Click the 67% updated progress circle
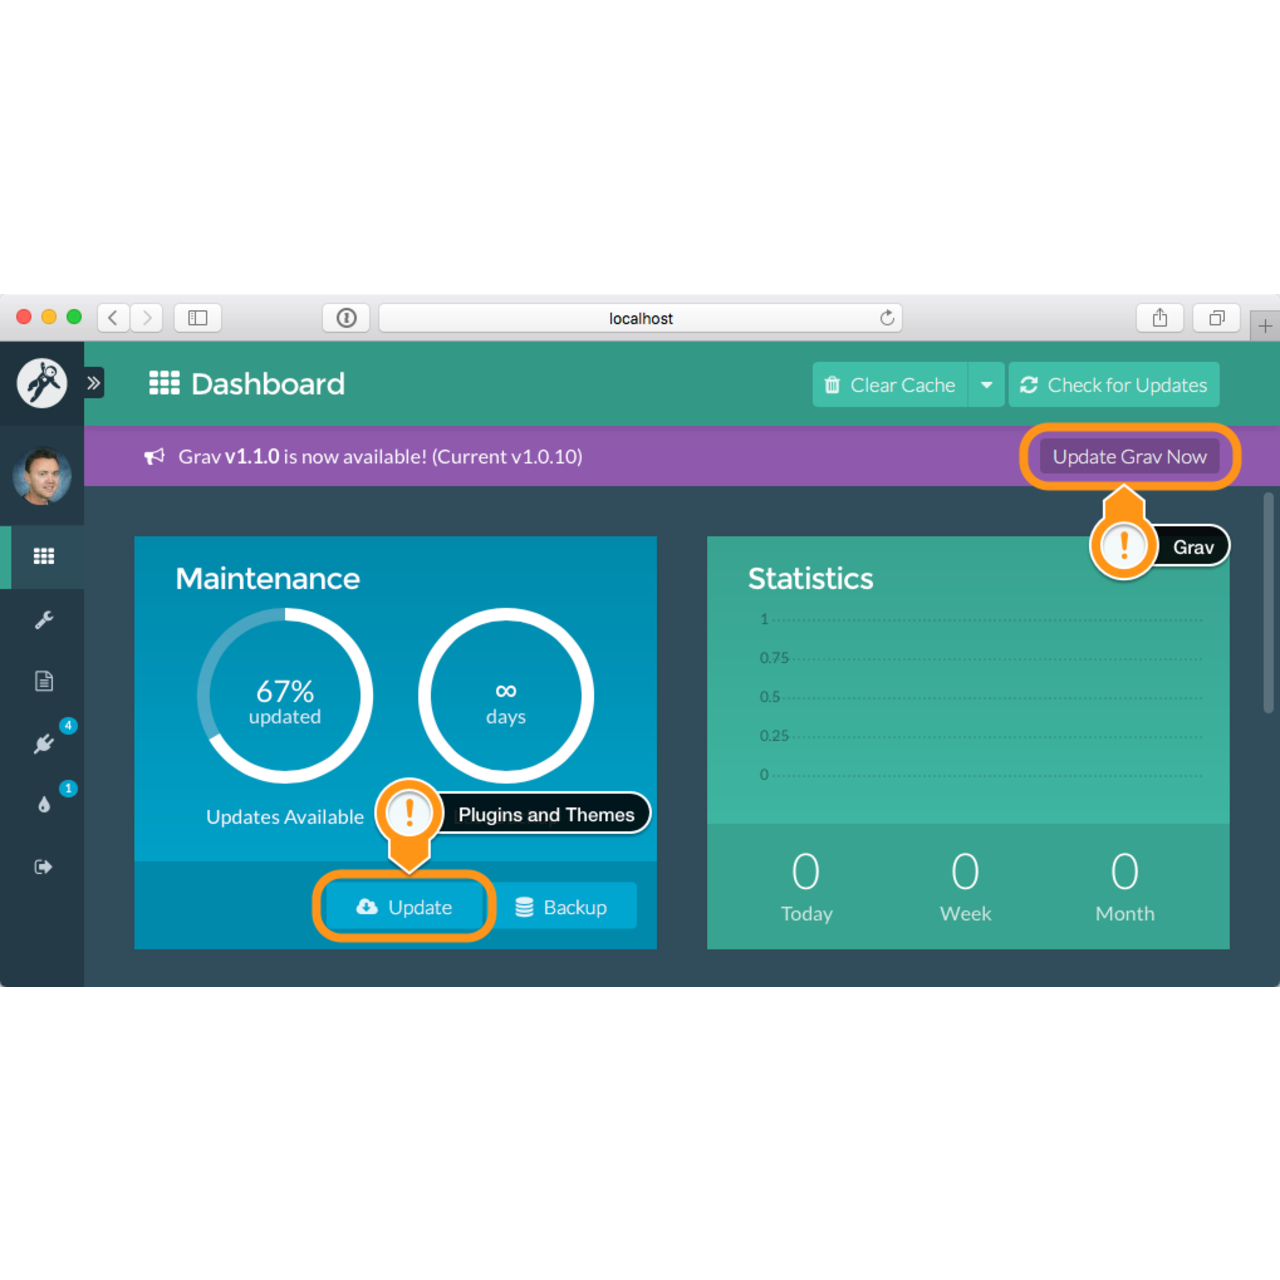The height and width of the screenshot is (1280, 1280). tap(285, 696)
